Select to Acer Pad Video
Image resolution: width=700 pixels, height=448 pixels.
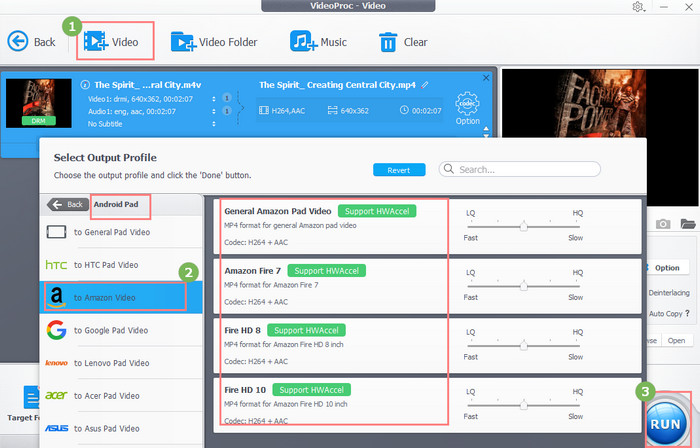[121, 395]
